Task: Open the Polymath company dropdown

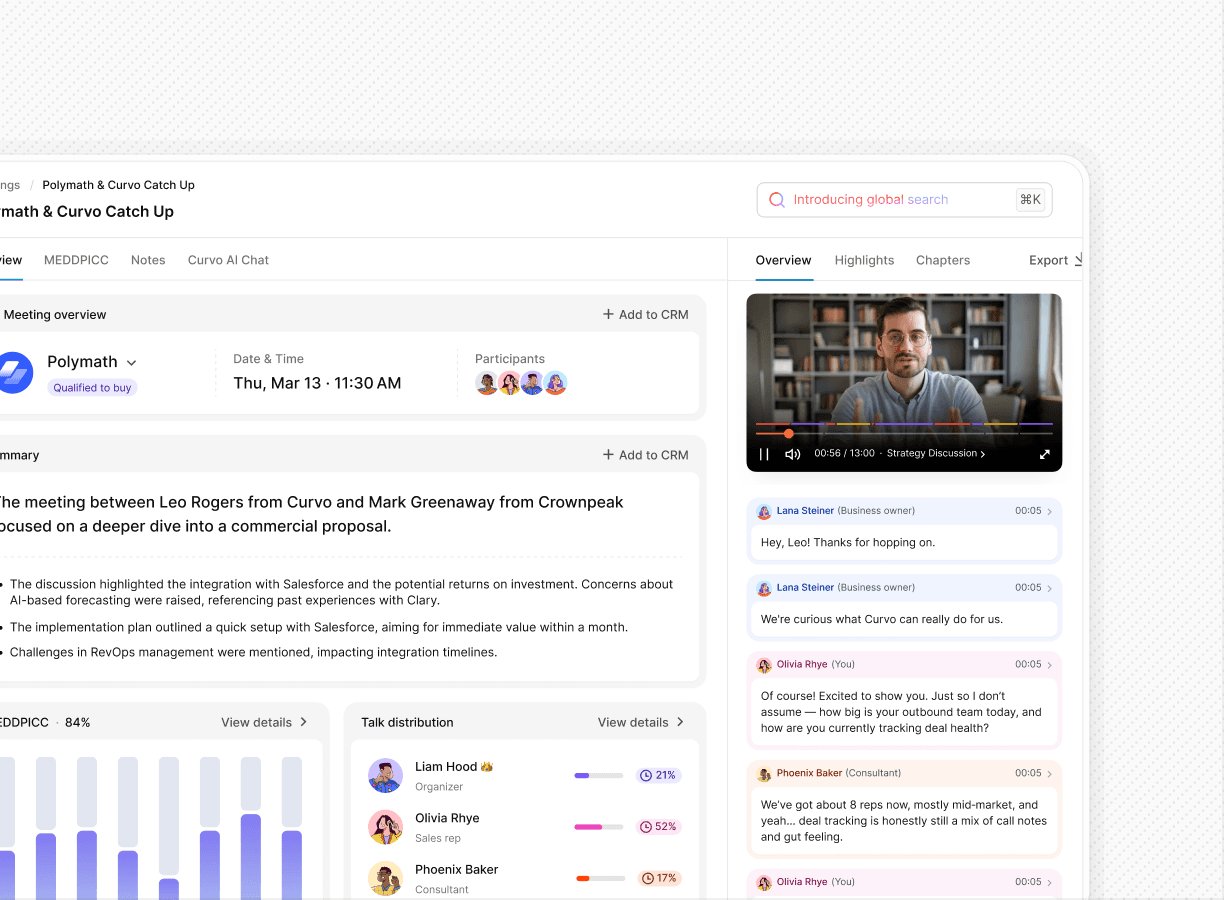Action: coord(131,363)
